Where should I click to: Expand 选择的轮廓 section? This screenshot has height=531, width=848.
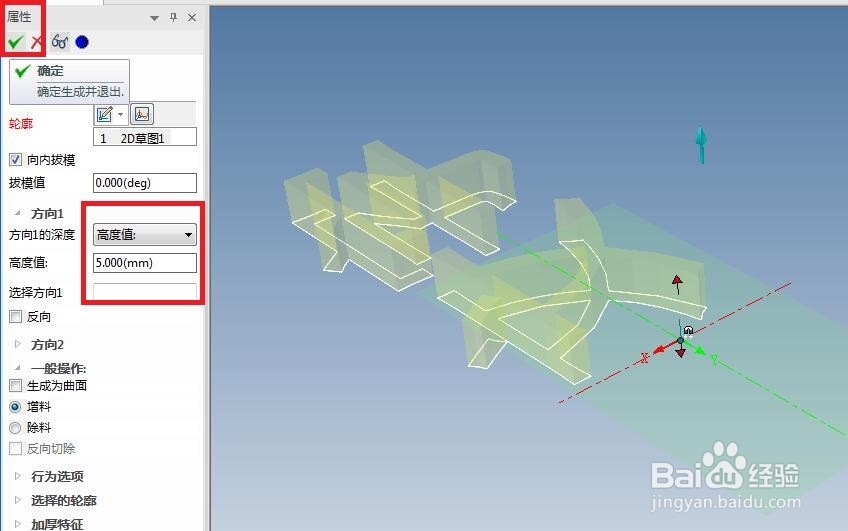(x=18, y=500)
